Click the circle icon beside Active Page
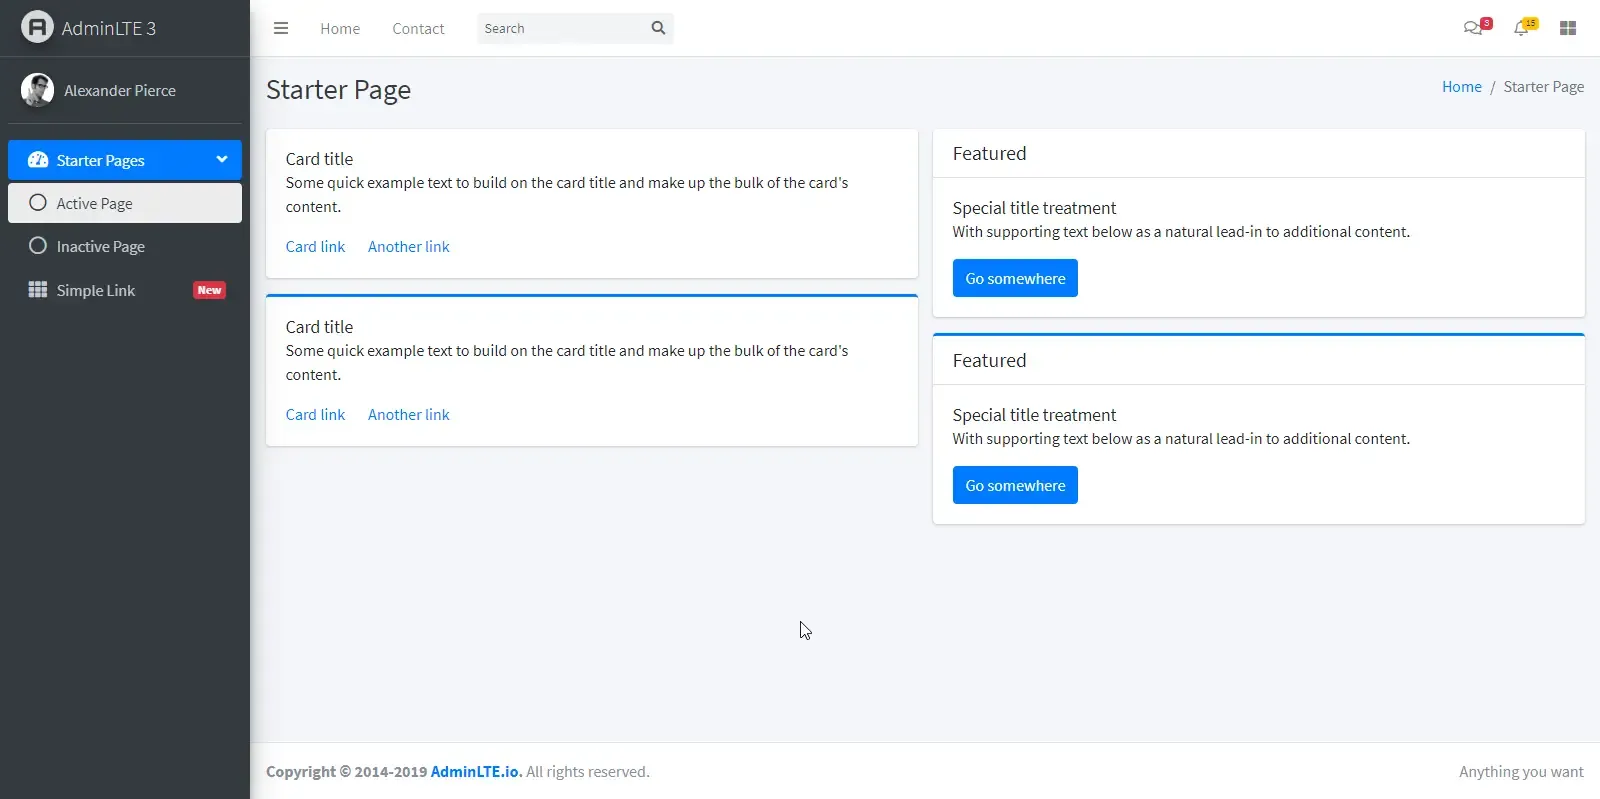 [x=38, y=203]
